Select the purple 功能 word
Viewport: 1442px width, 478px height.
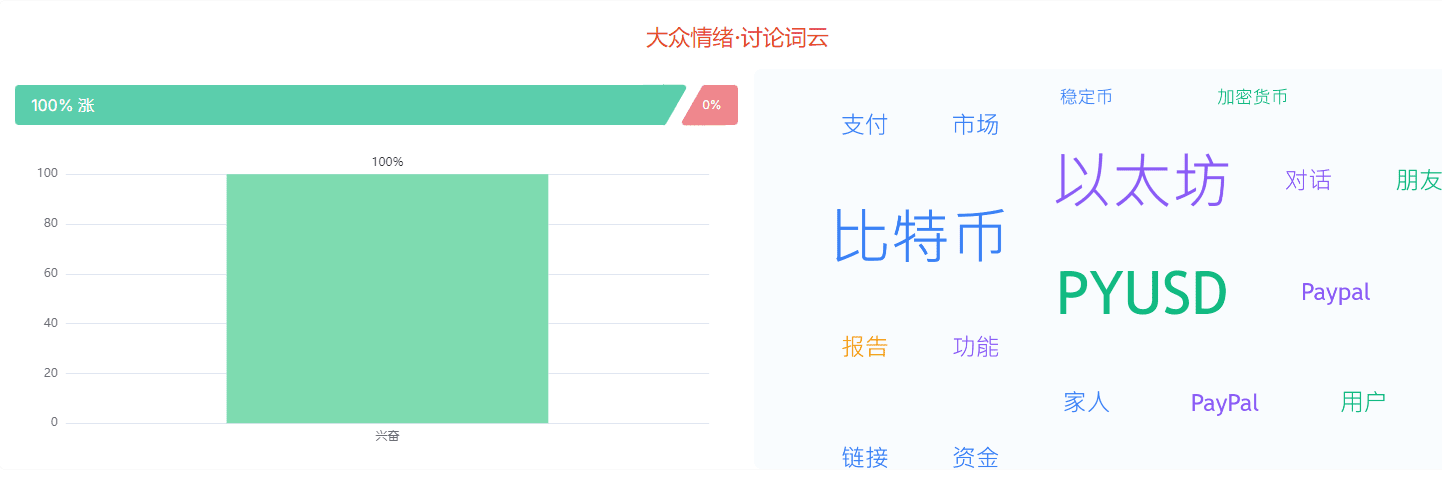[975, 347]
